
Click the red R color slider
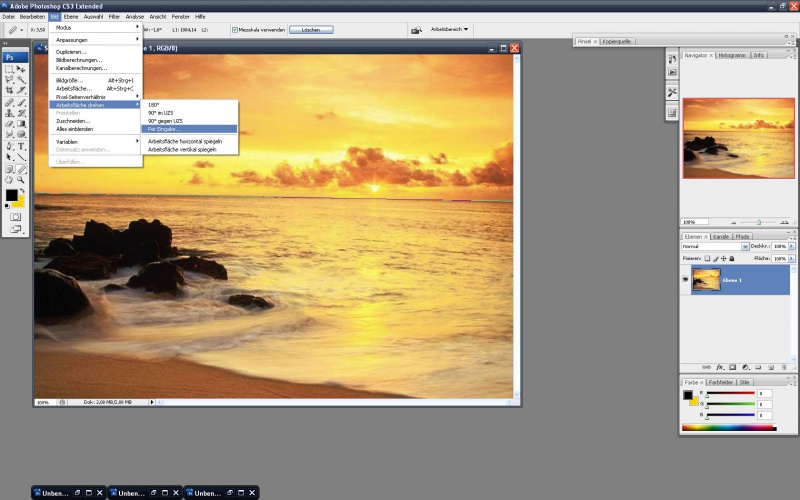[730, 393]
